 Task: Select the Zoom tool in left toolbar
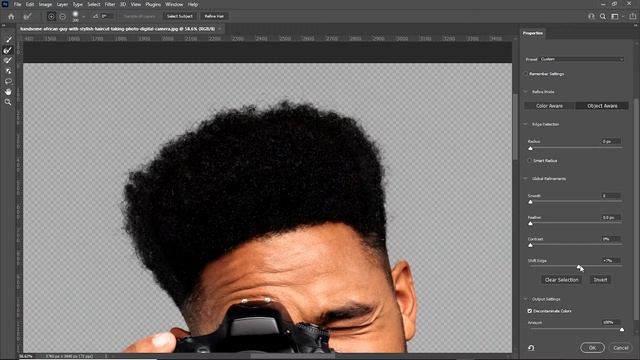click(8, 102)
